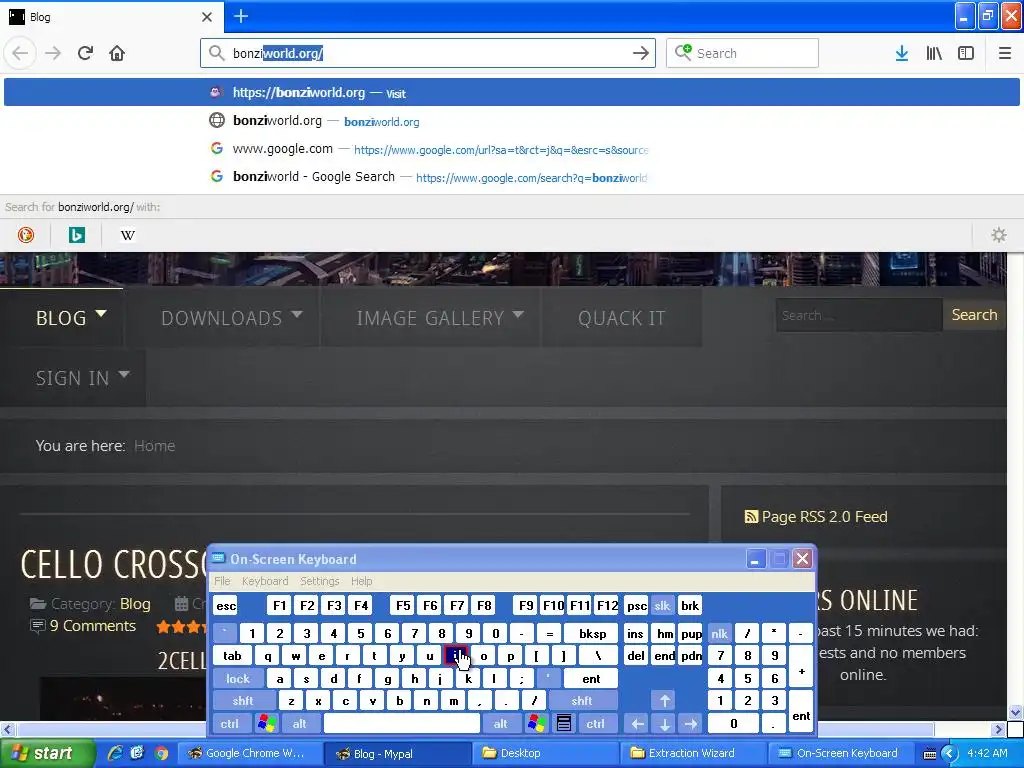Viewport: 1024px width, 768px height.
Task: Toggle right alt key on keyboard
Action: [501, 724]
